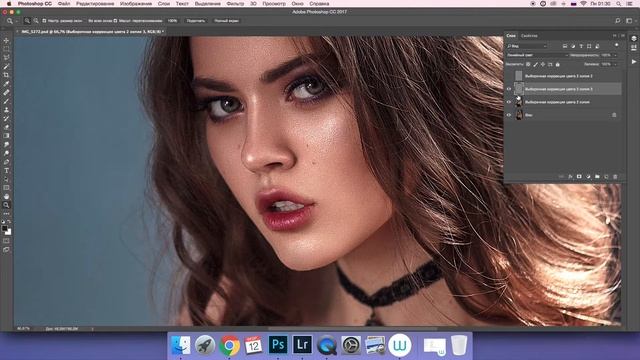Select the Pen tool
640x360 pixels.
[6, 162]
